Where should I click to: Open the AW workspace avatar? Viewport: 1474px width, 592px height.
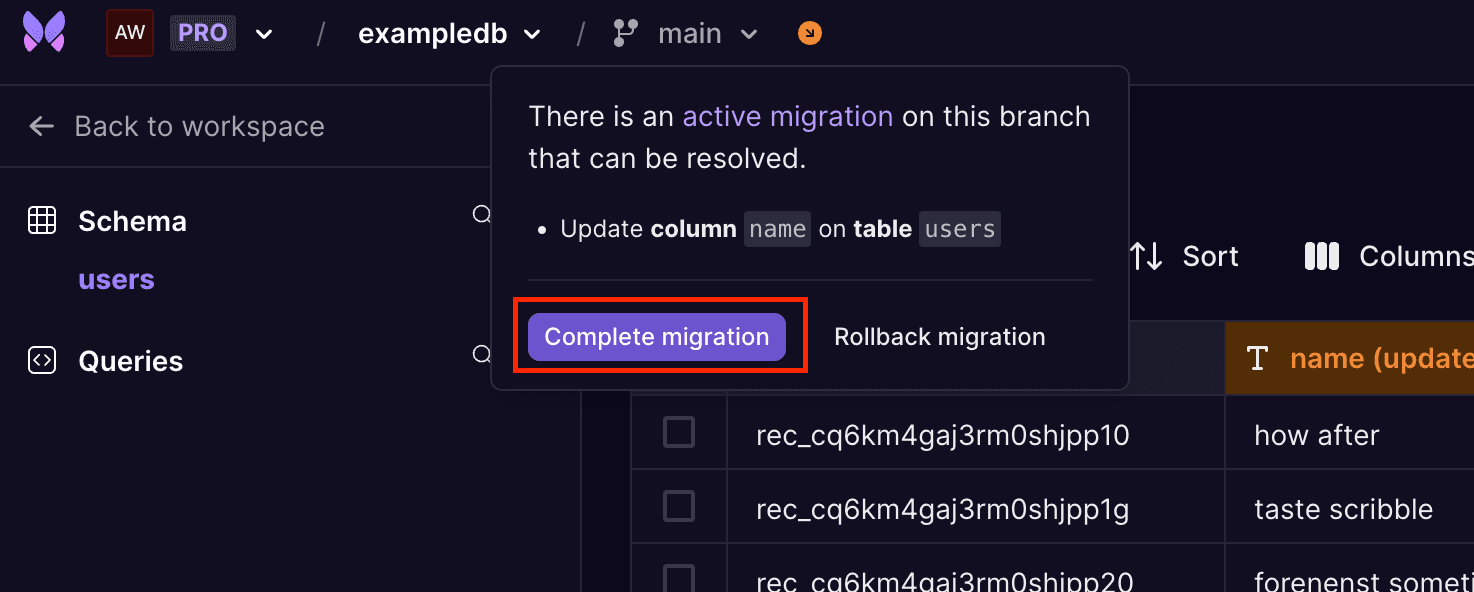coord(129,31)
